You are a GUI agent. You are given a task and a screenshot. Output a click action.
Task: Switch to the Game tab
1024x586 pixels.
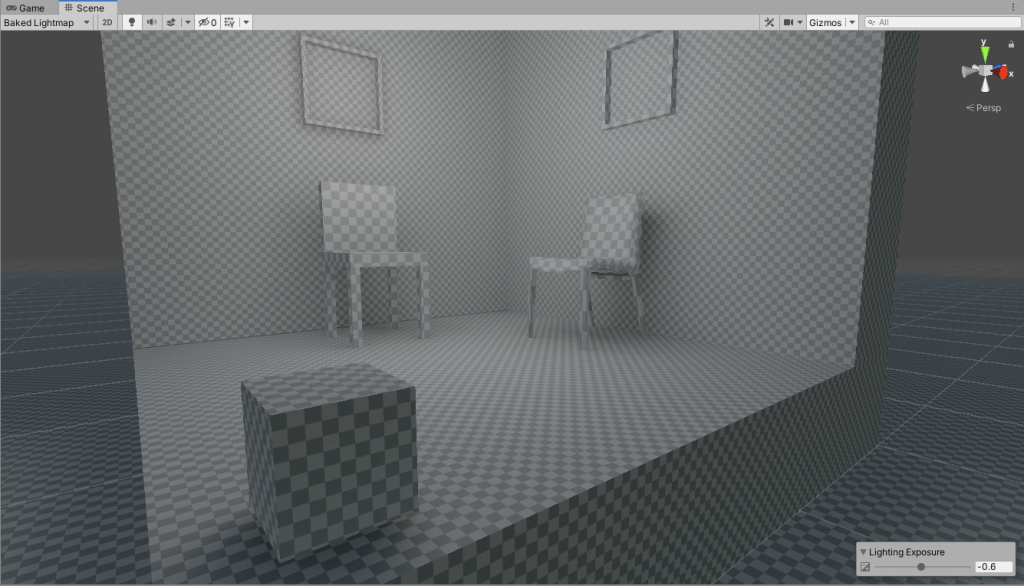26,7
